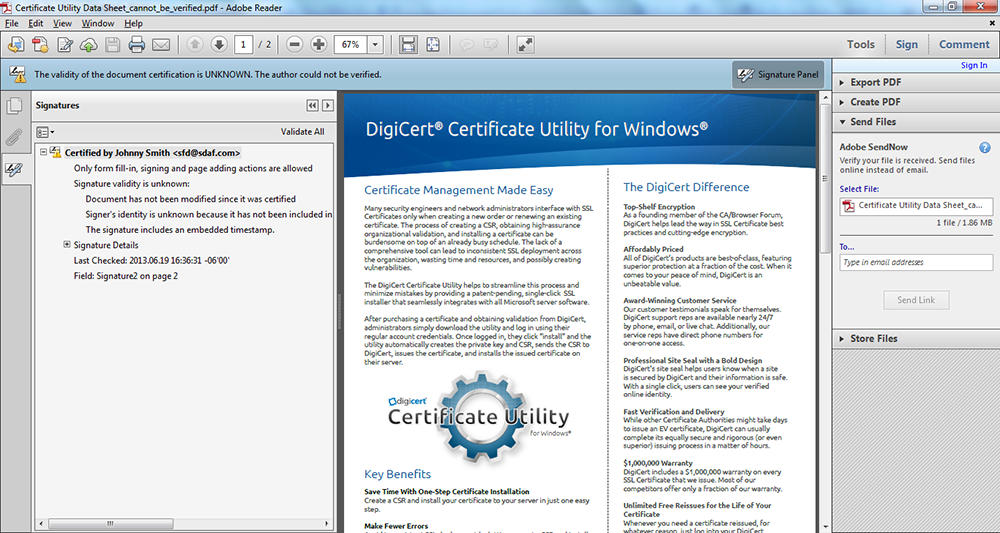Go to next page arrow

point(219,45)
